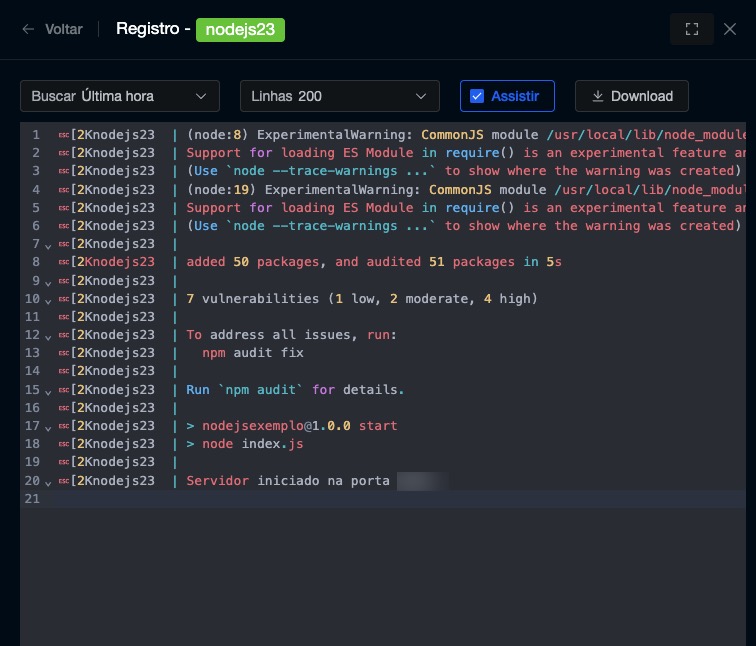
Task: Uncheck the Assistir checkbox
Action: tap(477, 96)
